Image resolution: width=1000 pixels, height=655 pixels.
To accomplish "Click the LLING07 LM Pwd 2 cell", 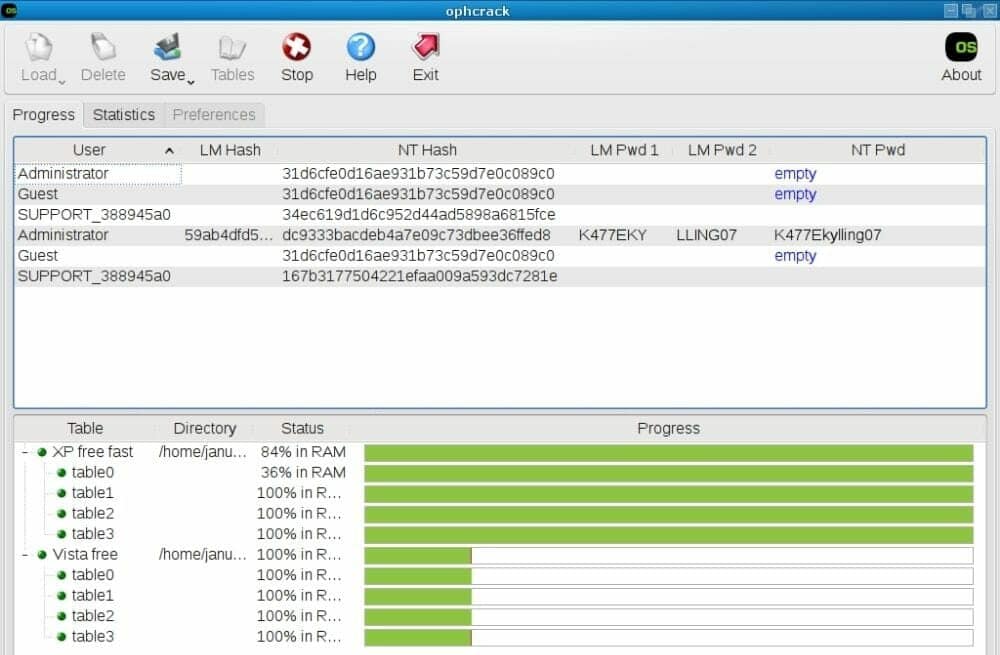I will click(707, 235).
